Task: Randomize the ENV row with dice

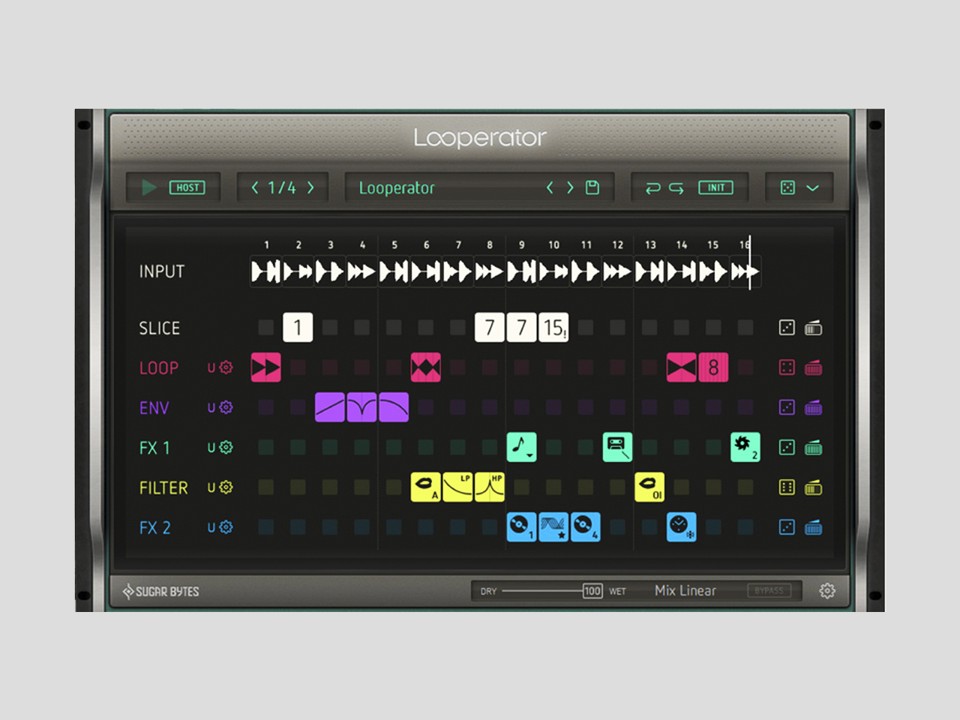Action: tap(787, 407)
